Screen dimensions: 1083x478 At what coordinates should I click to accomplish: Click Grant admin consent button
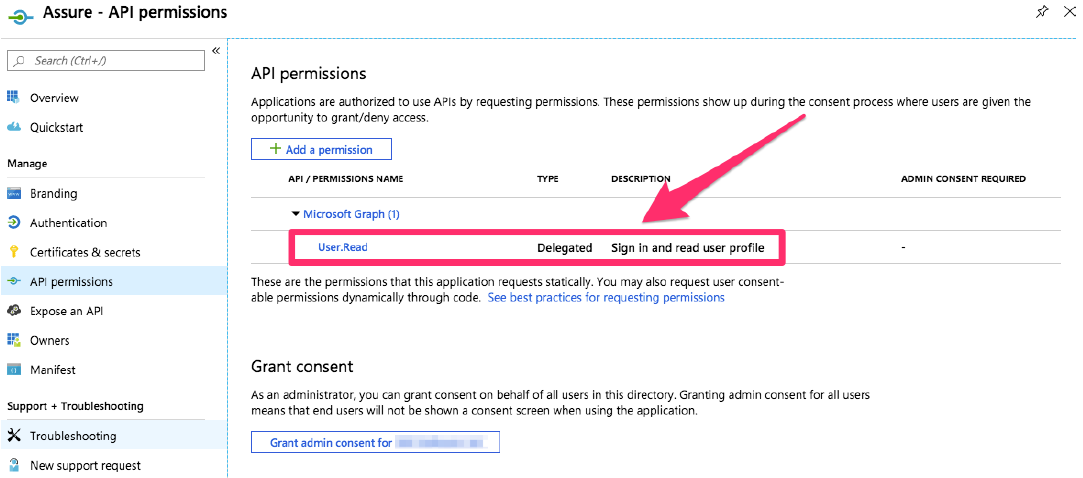(x=375, y=442)
